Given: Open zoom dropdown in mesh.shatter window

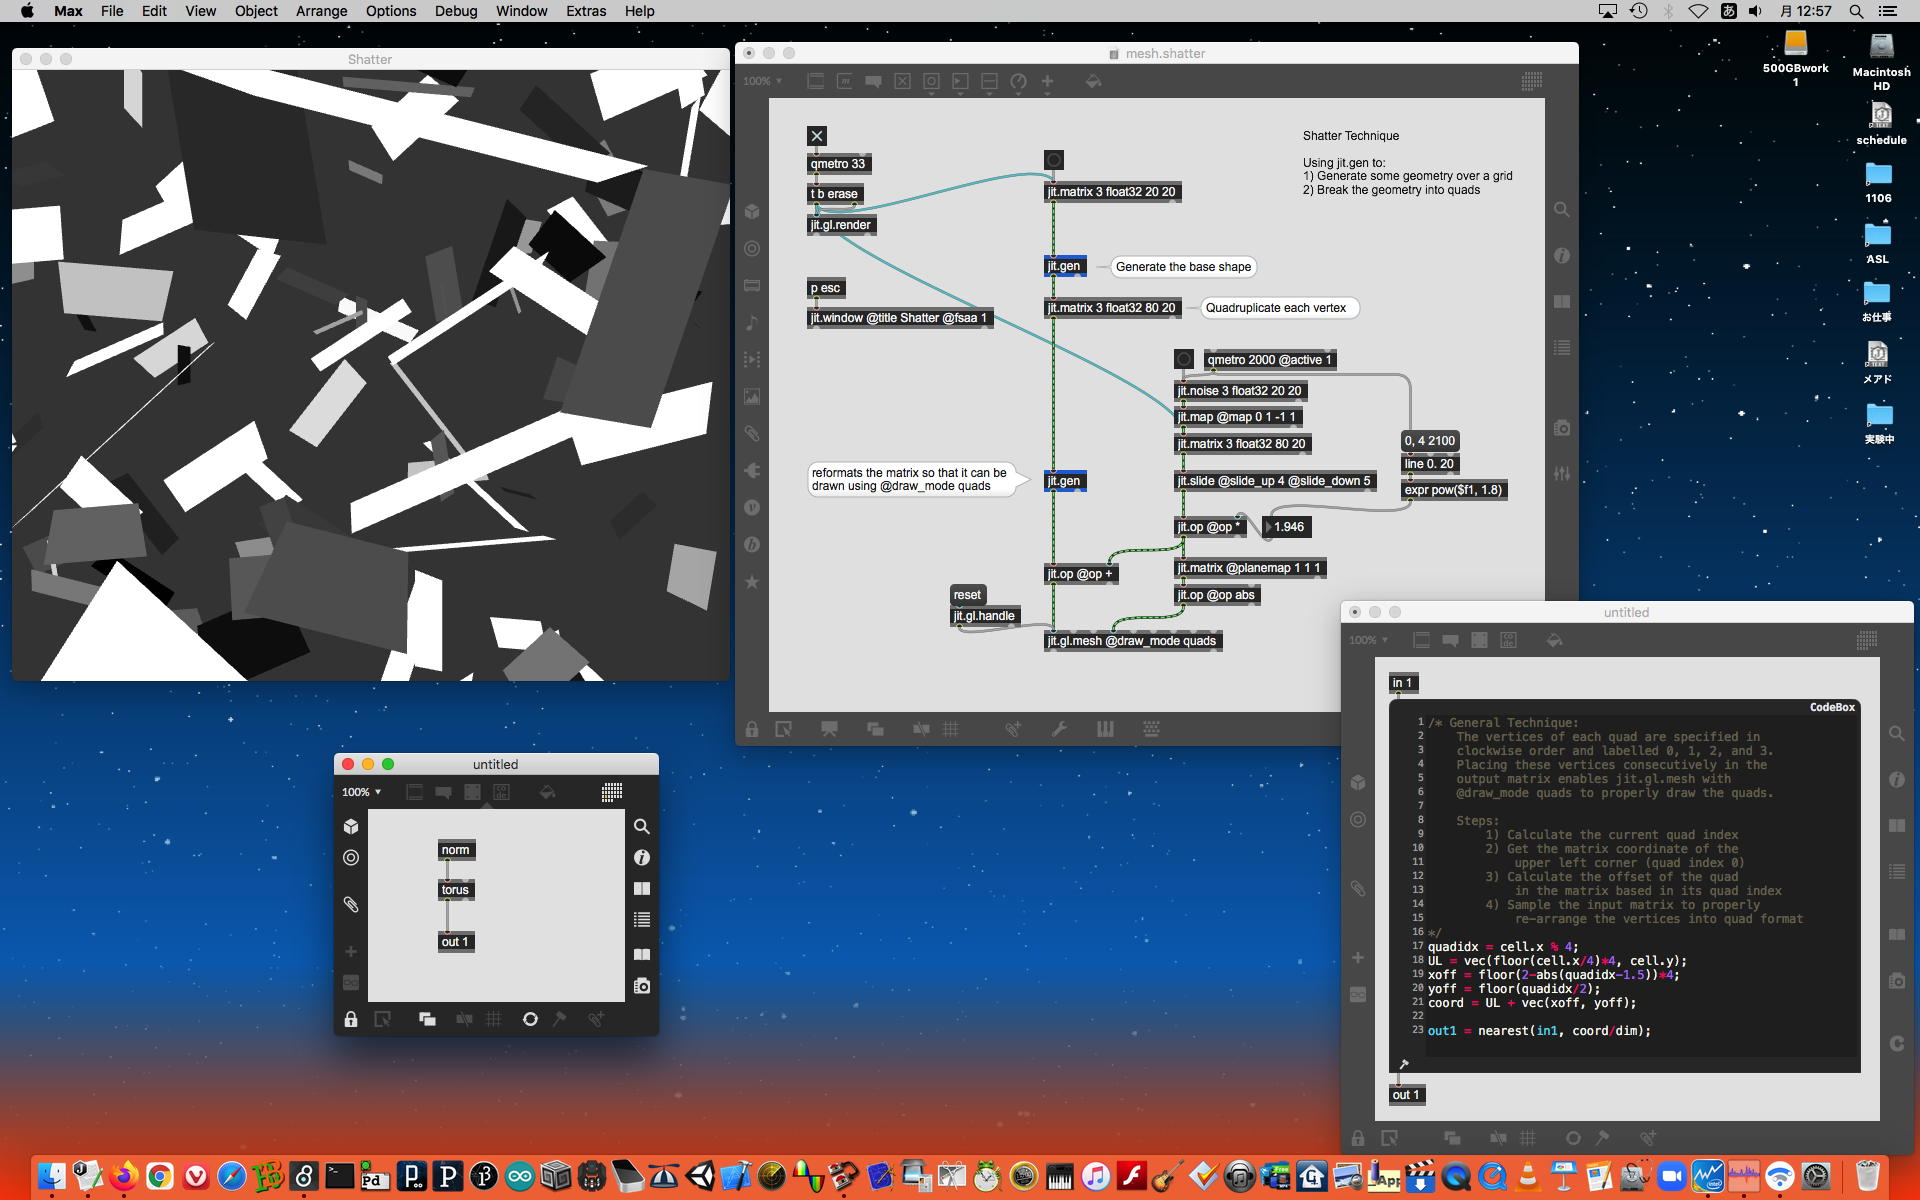Looking at the screenshot, I should pos(762,81).
